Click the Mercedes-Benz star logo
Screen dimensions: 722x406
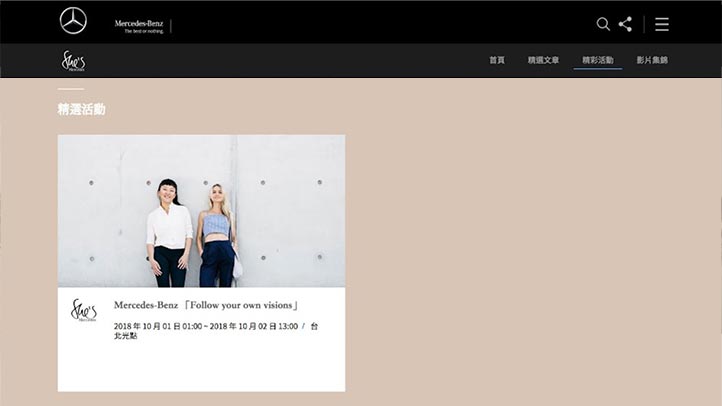coord(73,21)
